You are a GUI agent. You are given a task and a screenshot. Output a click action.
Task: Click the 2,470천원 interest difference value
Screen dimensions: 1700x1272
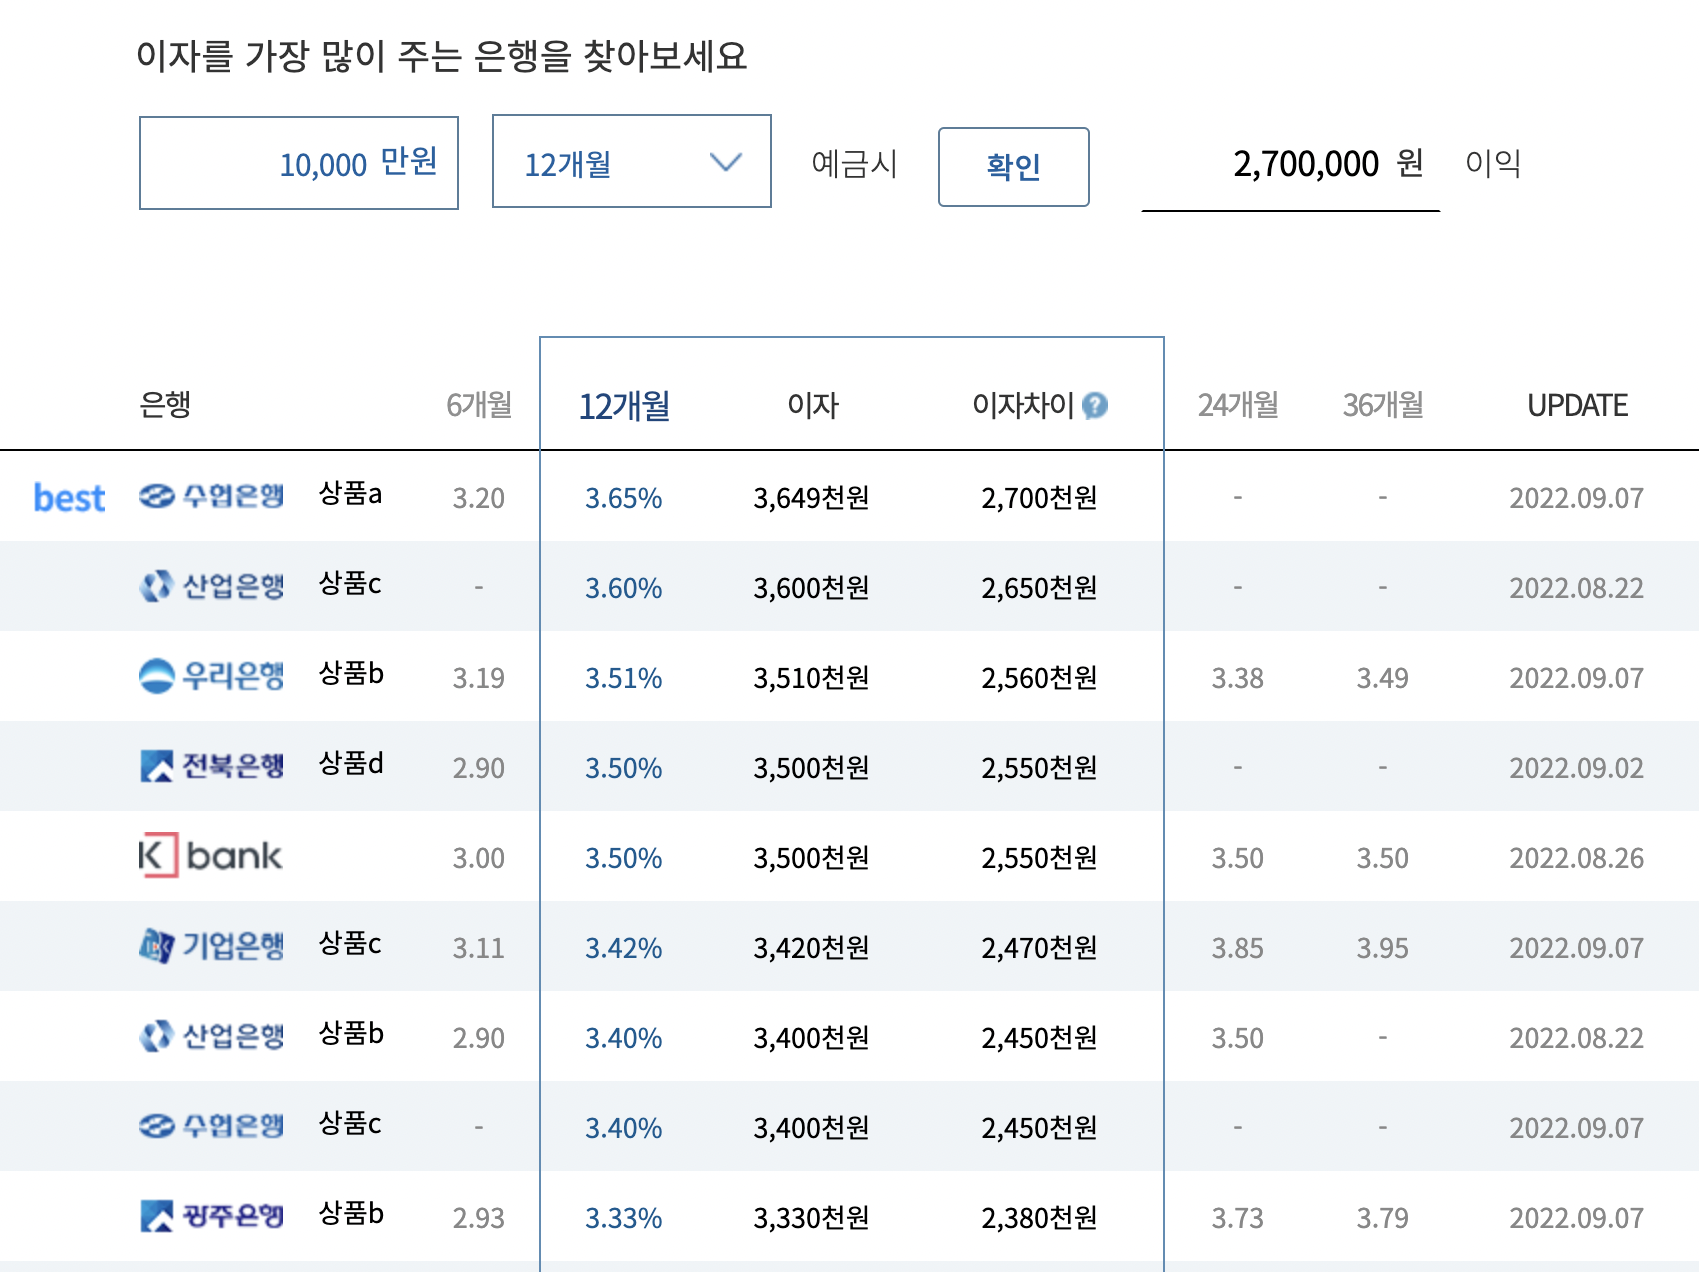[x=1040, y=948]
